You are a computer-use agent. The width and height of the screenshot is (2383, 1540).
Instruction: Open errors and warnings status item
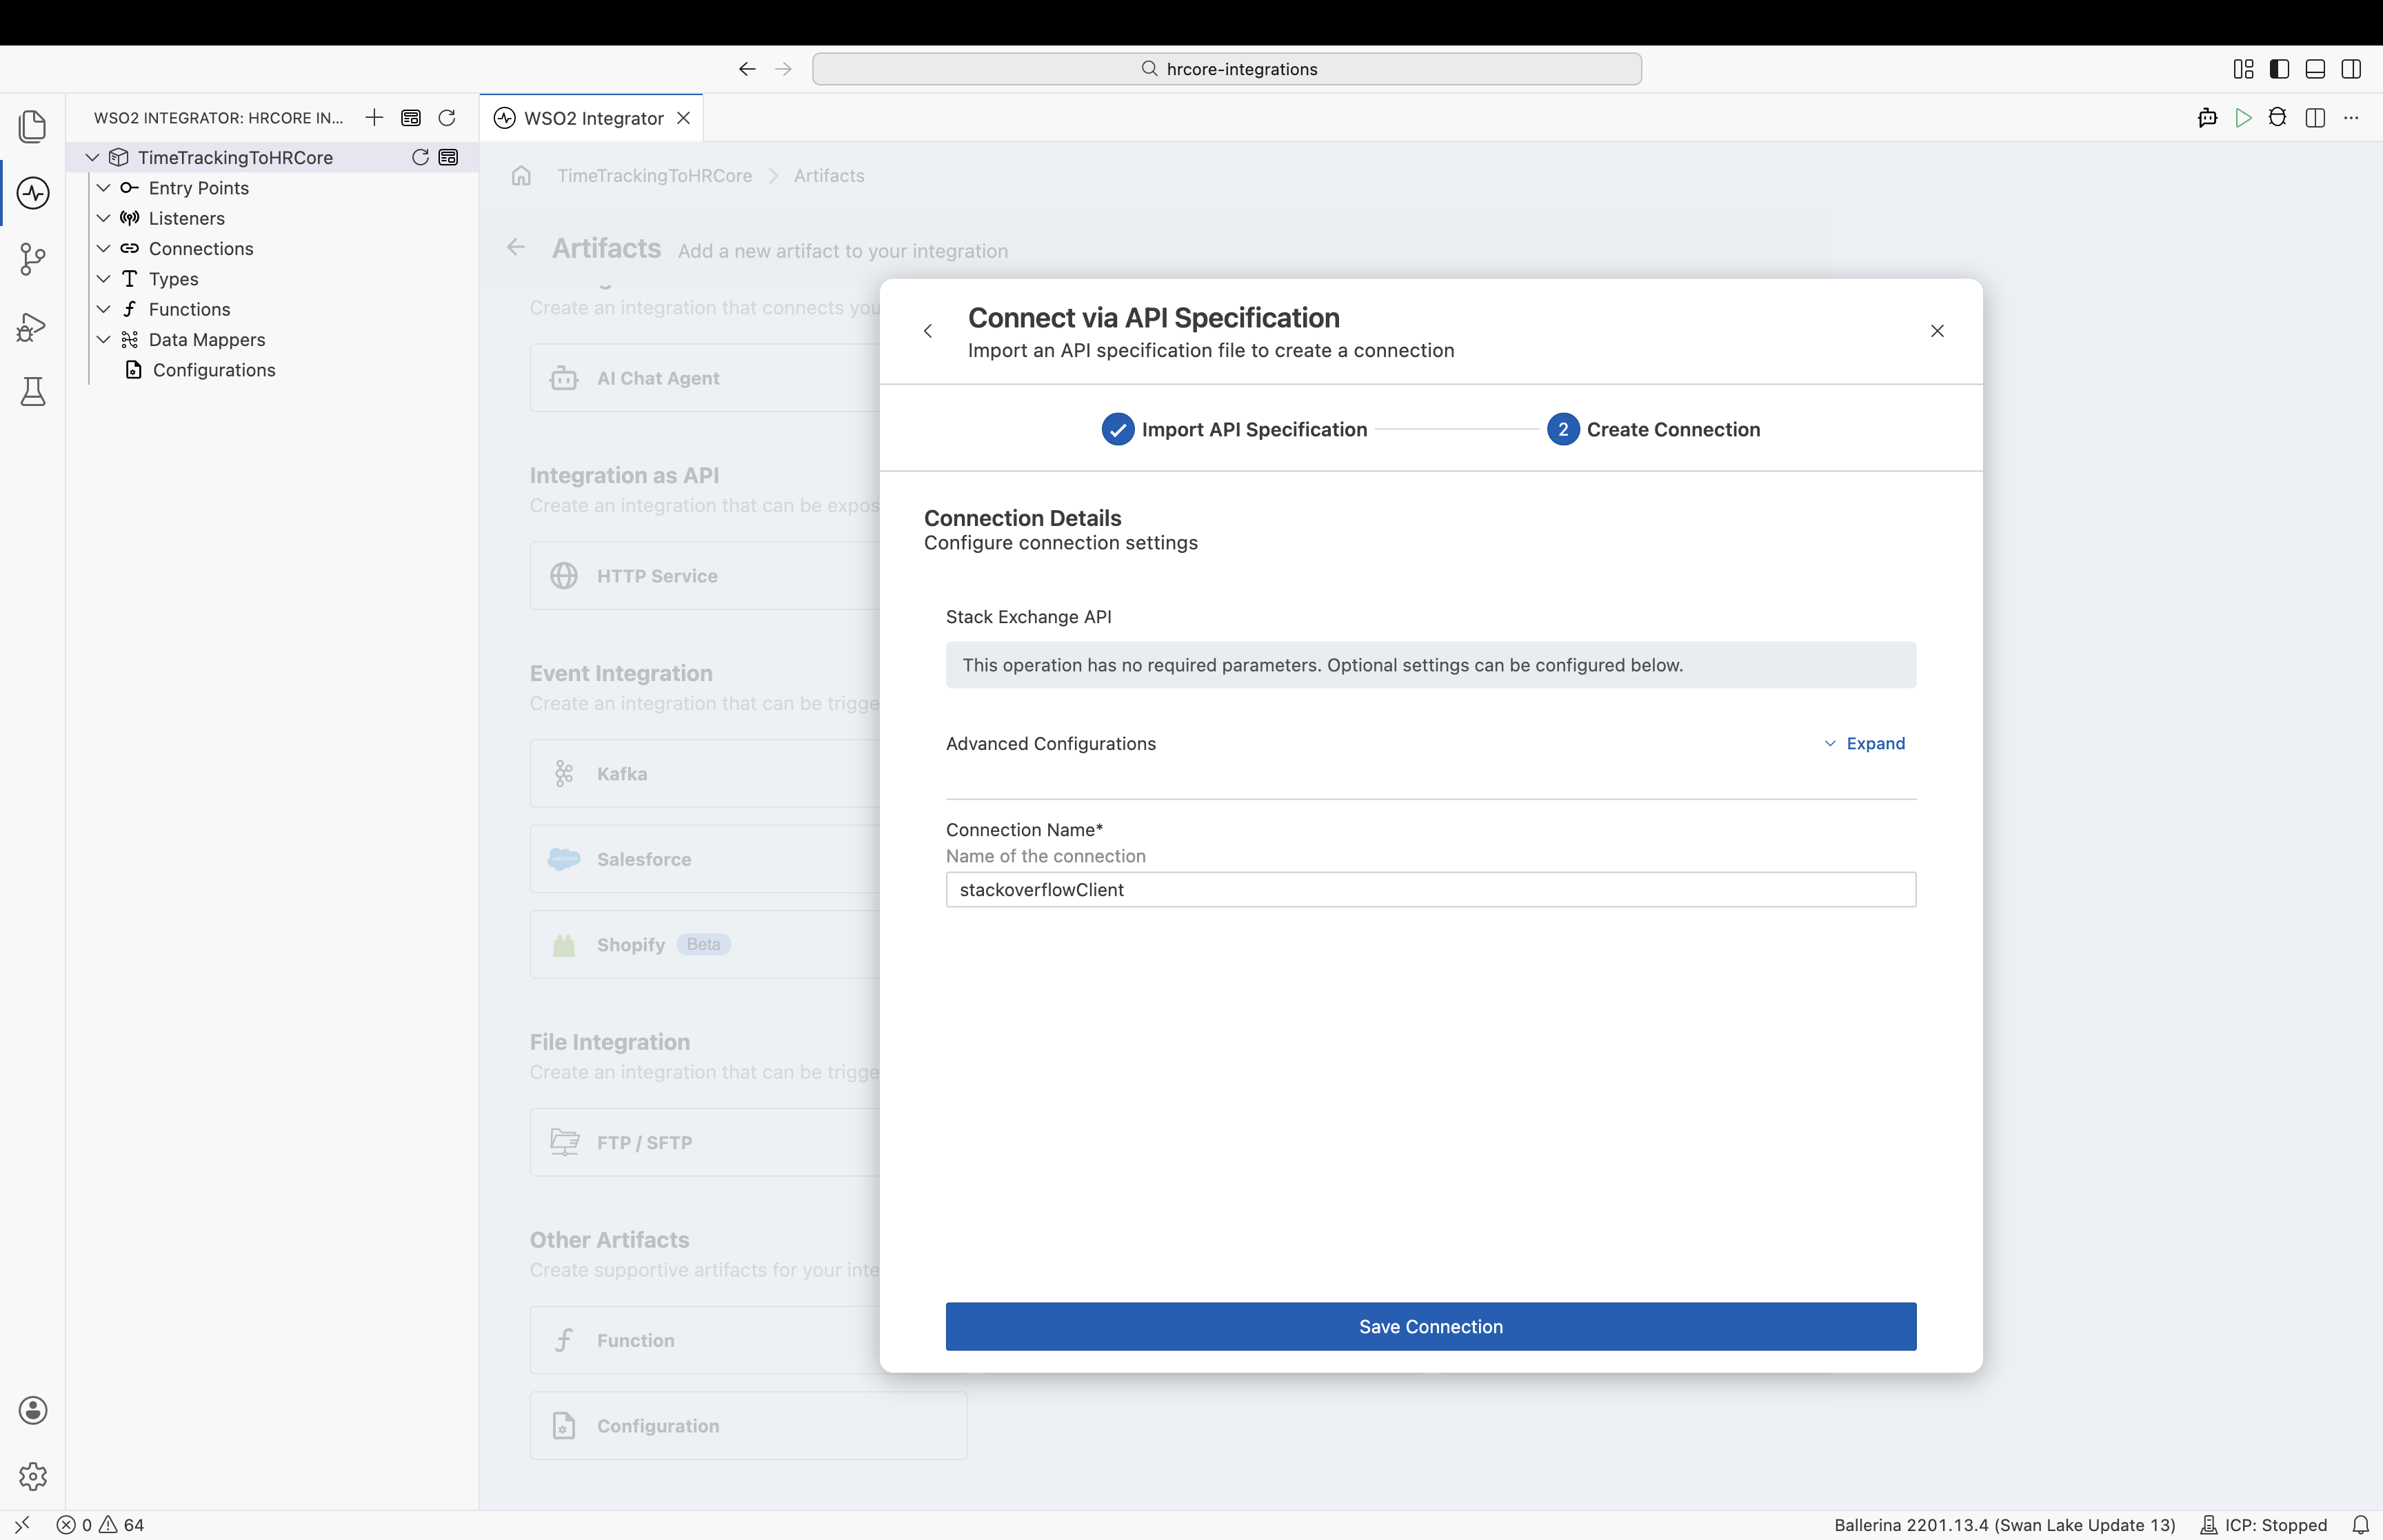[101, 1525]
